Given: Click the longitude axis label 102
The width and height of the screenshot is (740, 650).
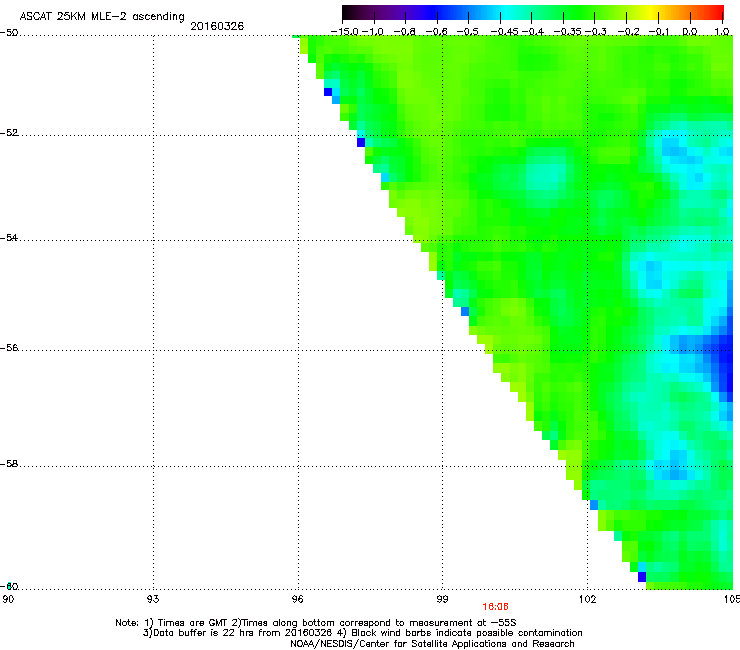Looking at the screenshot, I should coord(587,599).
